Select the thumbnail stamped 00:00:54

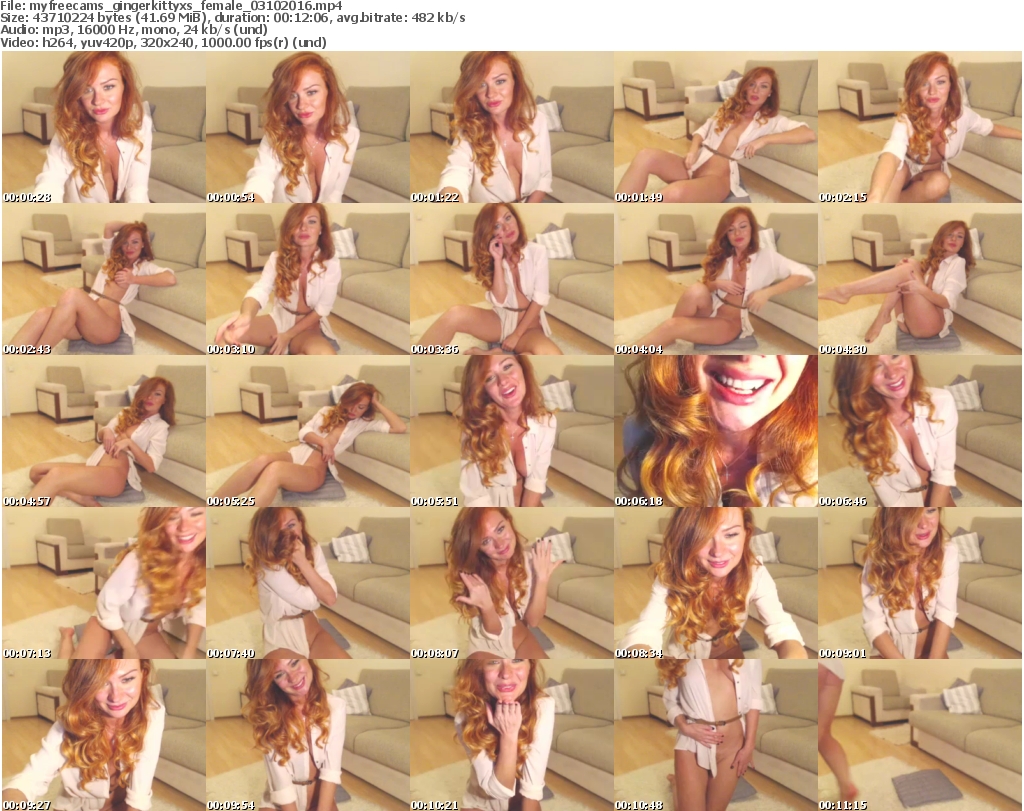click(x=308, y=127)
